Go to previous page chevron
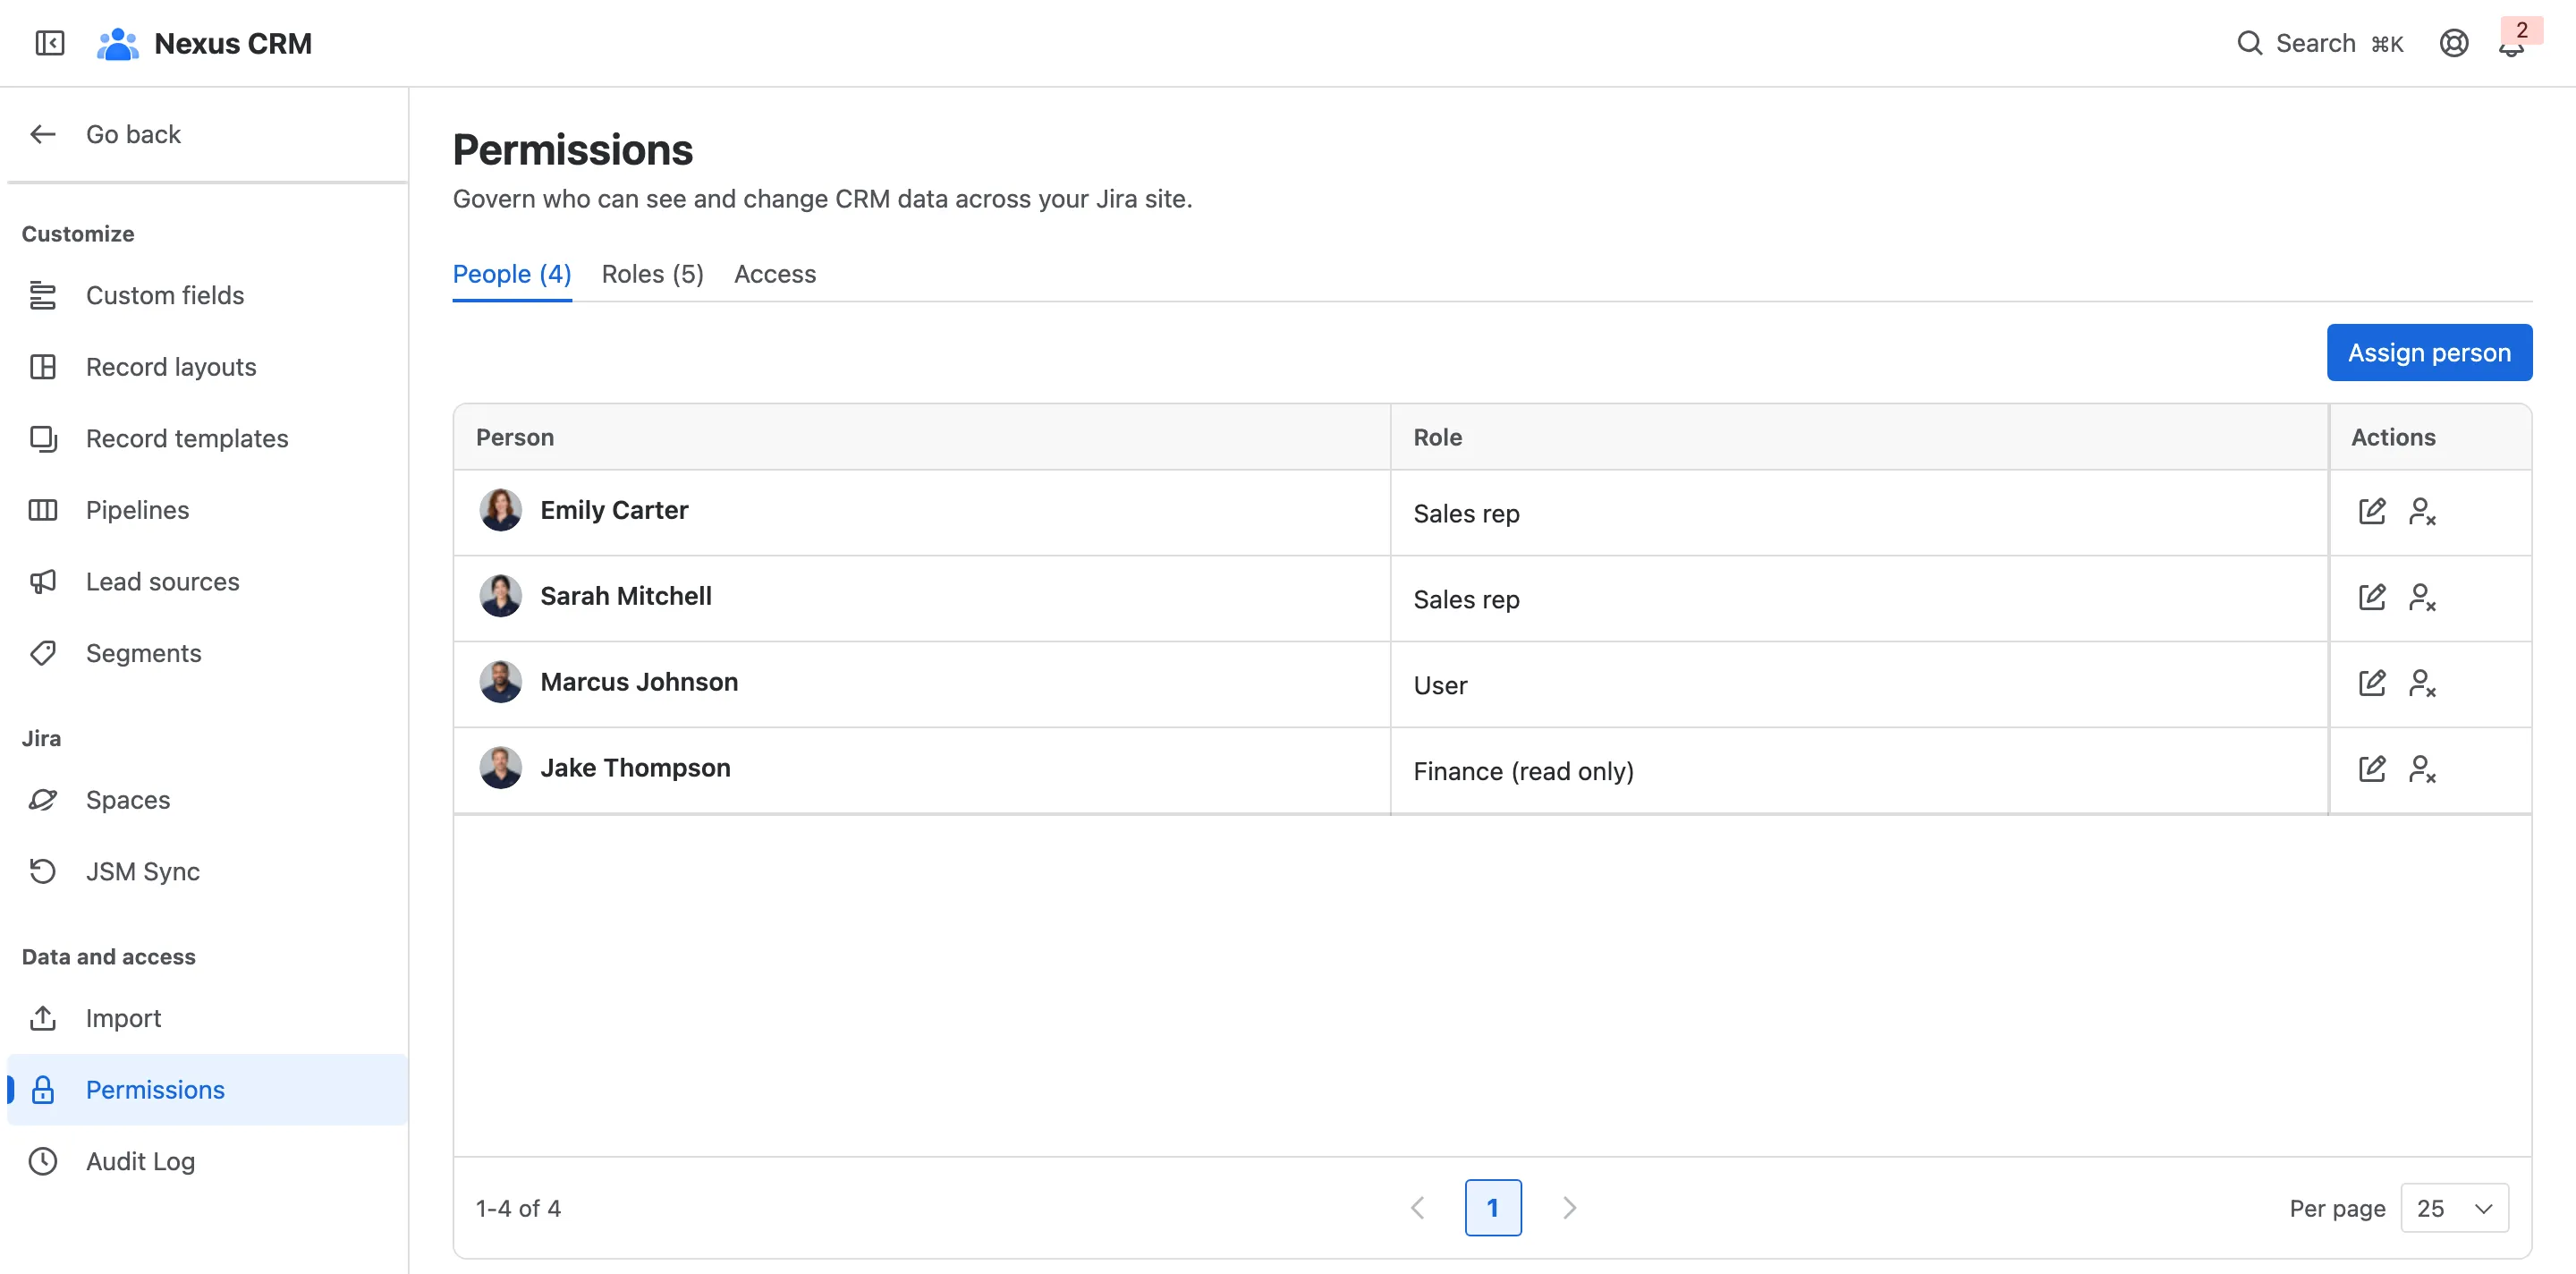 click(1417, 1208)
